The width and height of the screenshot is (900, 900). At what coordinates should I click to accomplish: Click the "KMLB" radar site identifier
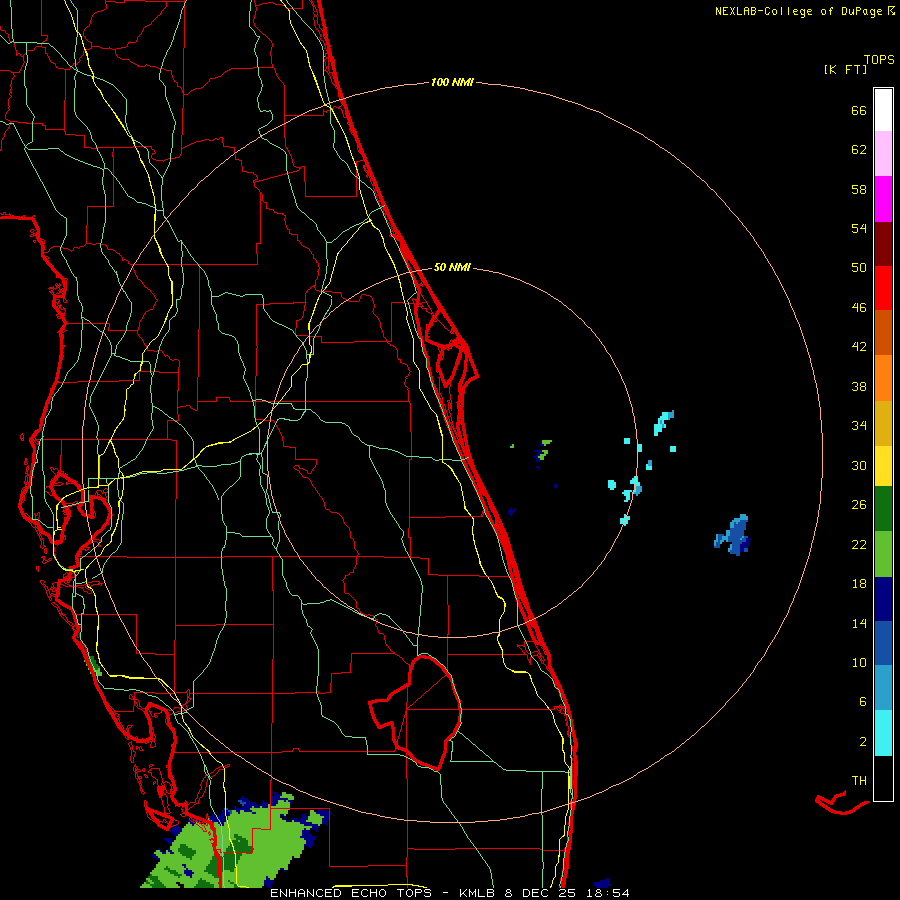479,893
